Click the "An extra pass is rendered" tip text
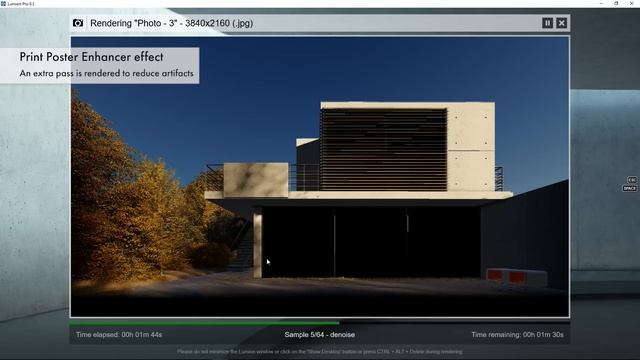The width and height of the screenshot is (640, 360). pyautogui.click(x=106, y=73)
